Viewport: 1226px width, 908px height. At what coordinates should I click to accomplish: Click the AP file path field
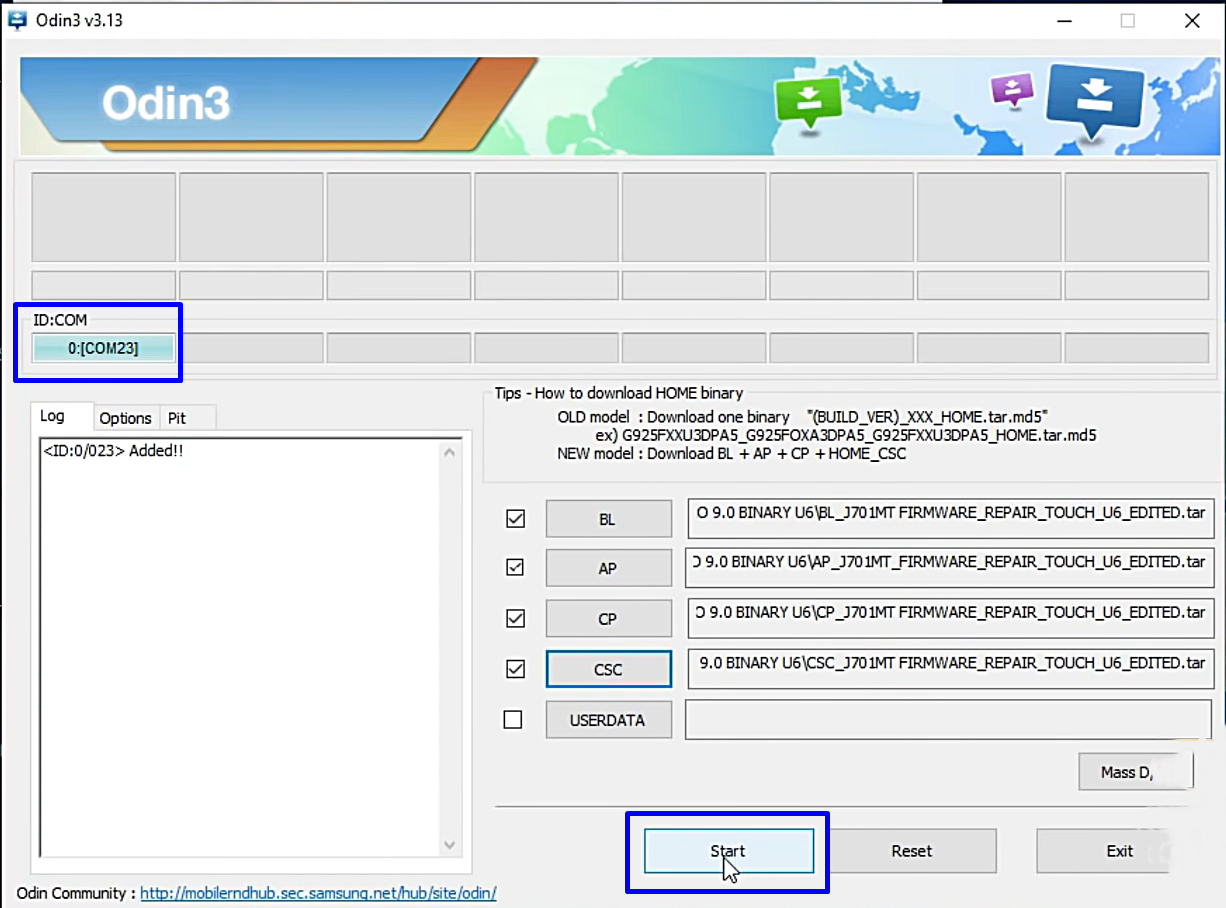948,568
